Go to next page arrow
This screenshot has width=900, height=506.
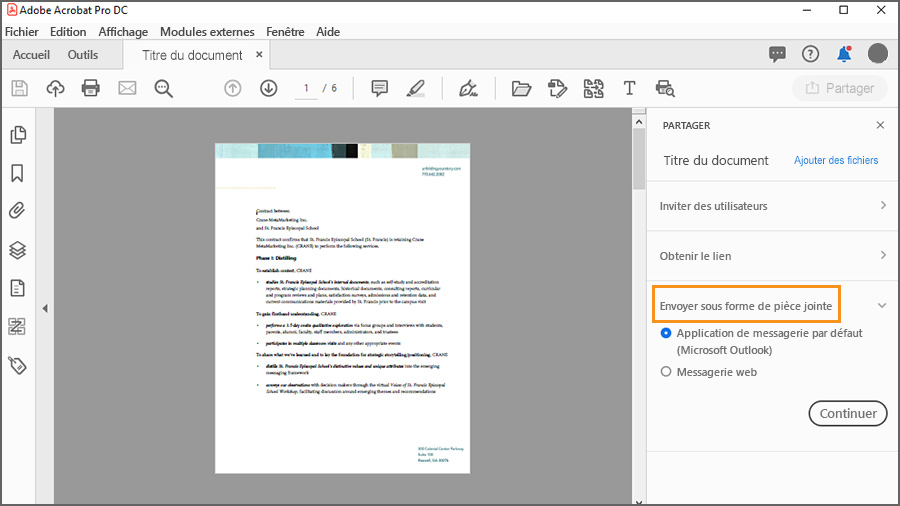click(x=269, y=88)
